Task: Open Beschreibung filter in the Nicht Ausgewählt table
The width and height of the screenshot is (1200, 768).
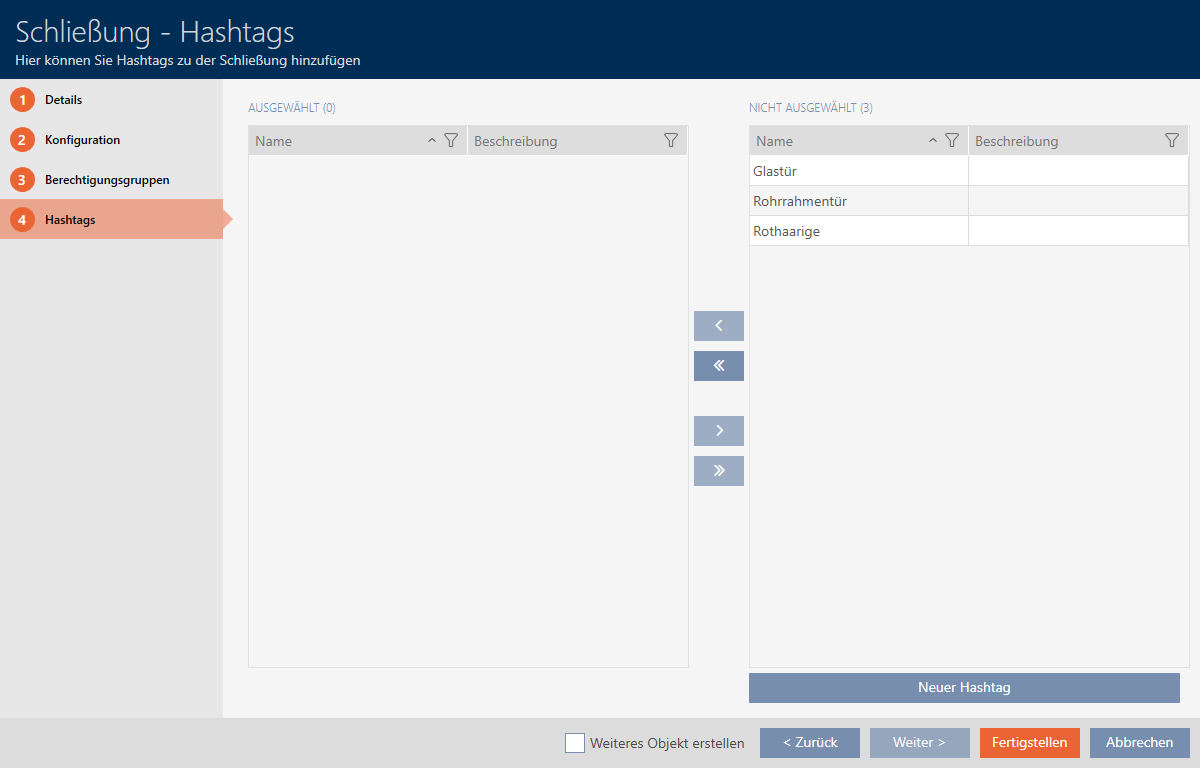Action: point(1172,141)
